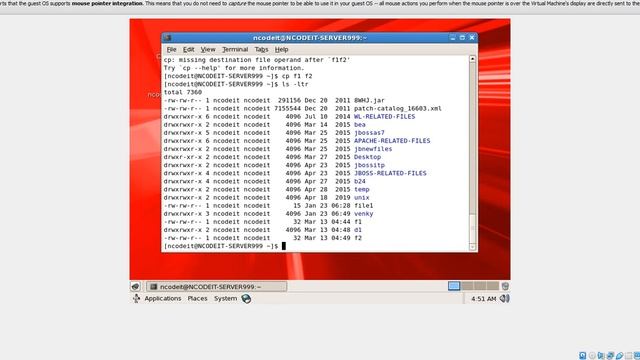
Task: Click the jbossas7 directory name
Action: click(369, 133)
